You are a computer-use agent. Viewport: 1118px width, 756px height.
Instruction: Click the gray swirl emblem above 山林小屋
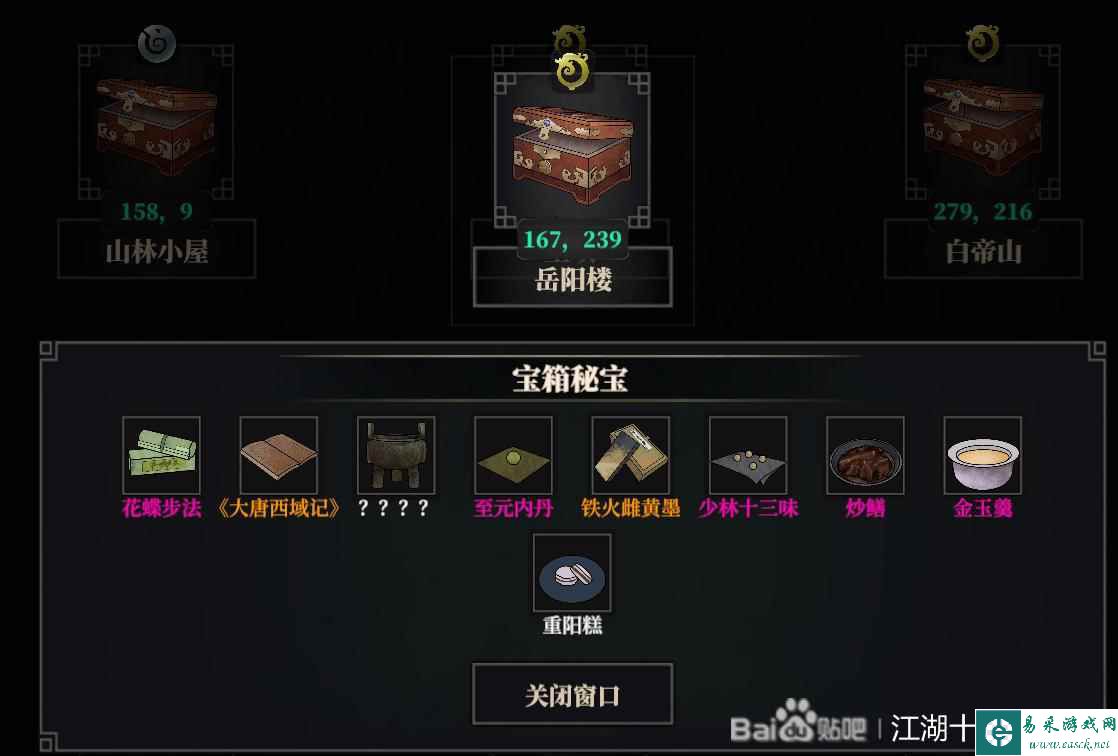157,44
